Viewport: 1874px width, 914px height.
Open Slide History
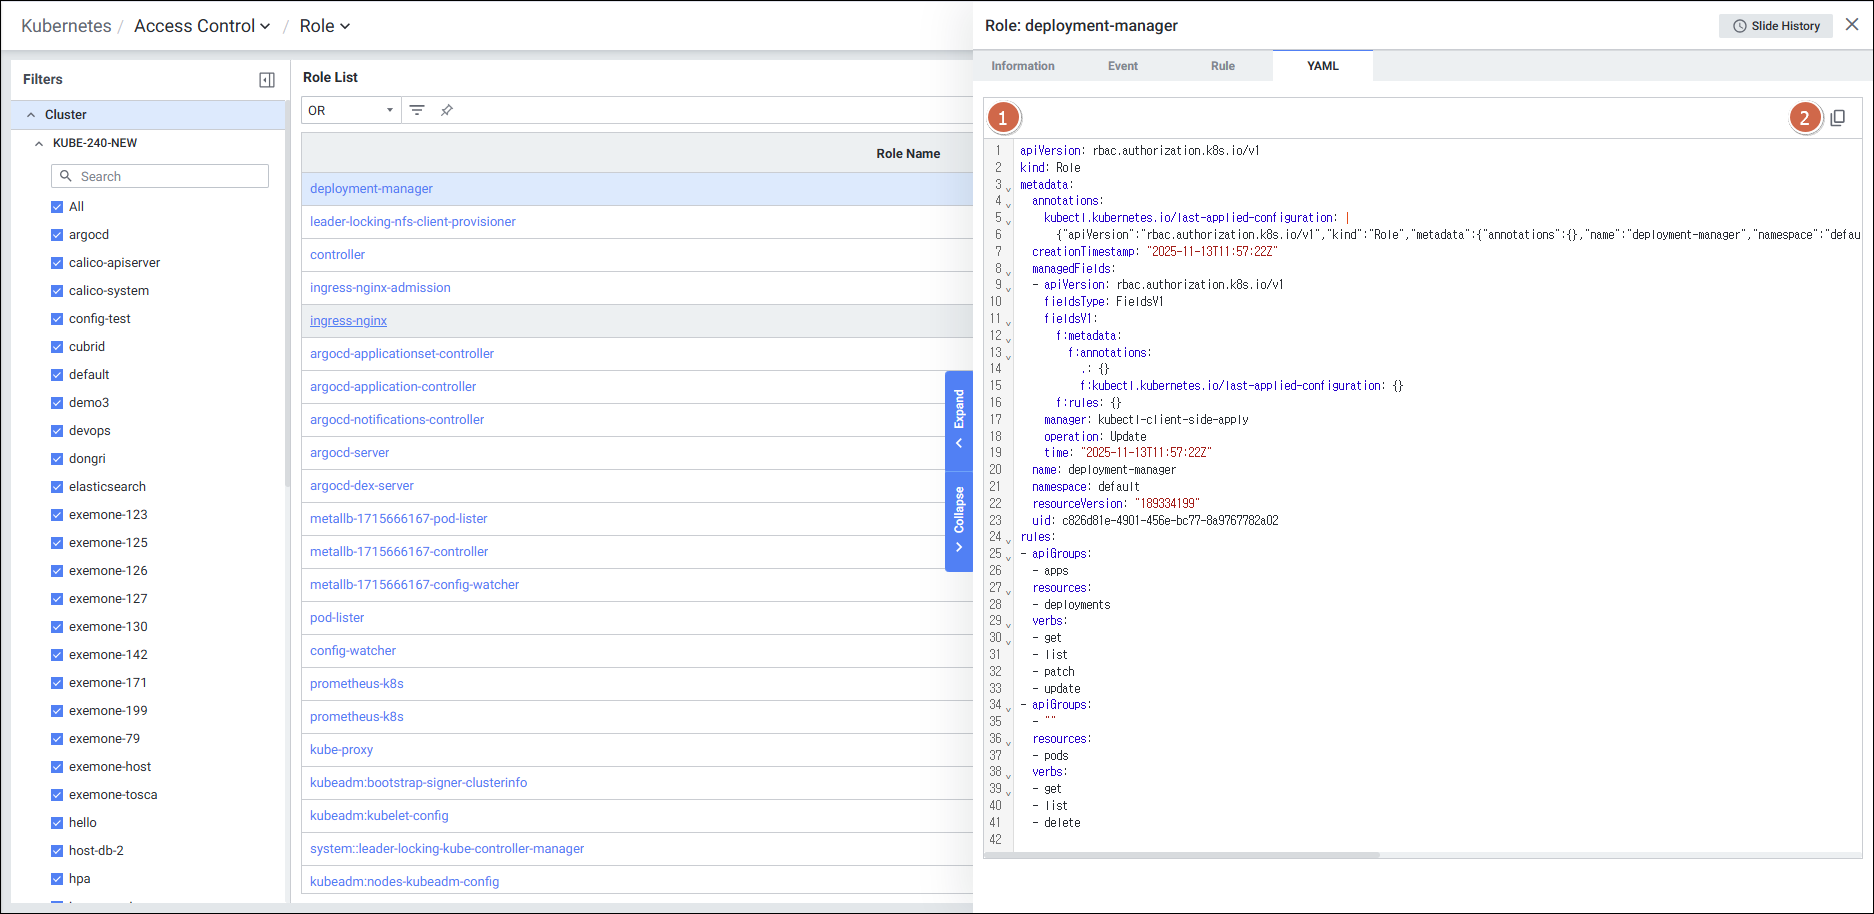click(1775, 26)
